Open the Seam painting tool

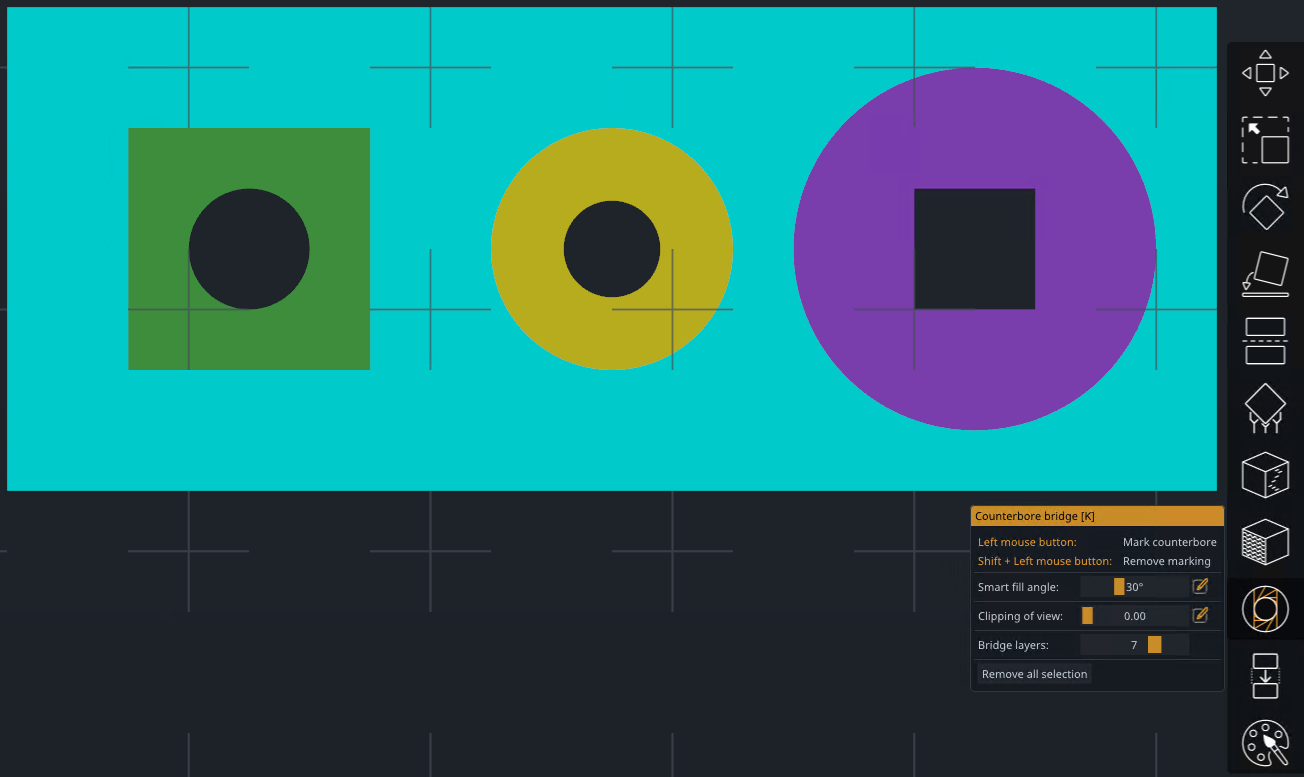pyautogui.click(x=1265, y=475)
